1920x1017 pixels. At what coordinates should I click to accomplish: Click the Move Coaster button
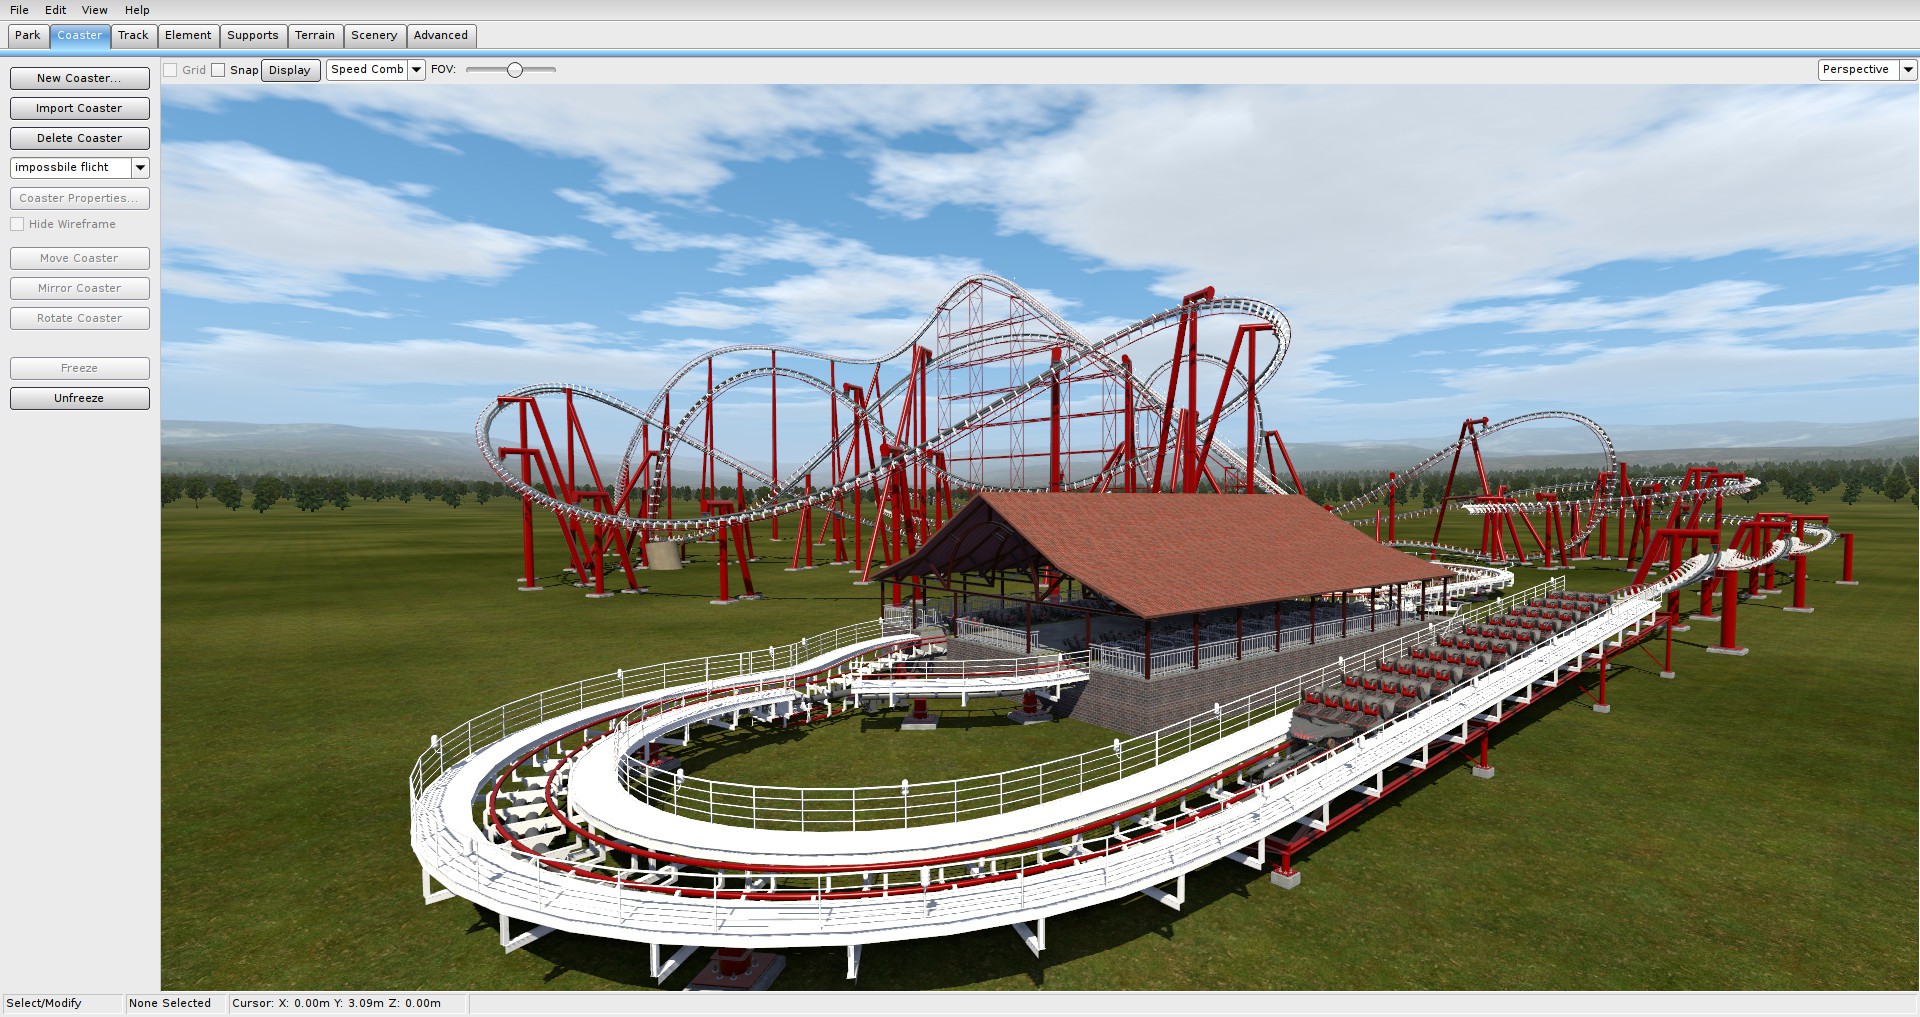pyautogui.click(x=80, y=258)
